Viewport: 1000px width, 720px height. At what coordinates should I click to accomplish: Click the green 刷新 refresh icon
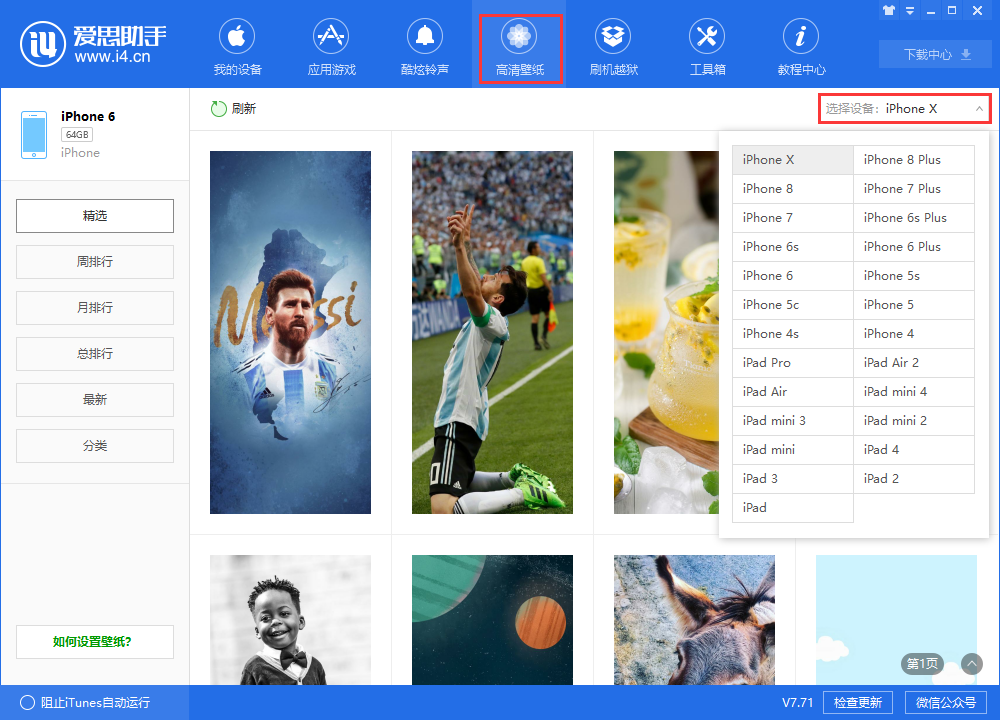coord(218,109)
